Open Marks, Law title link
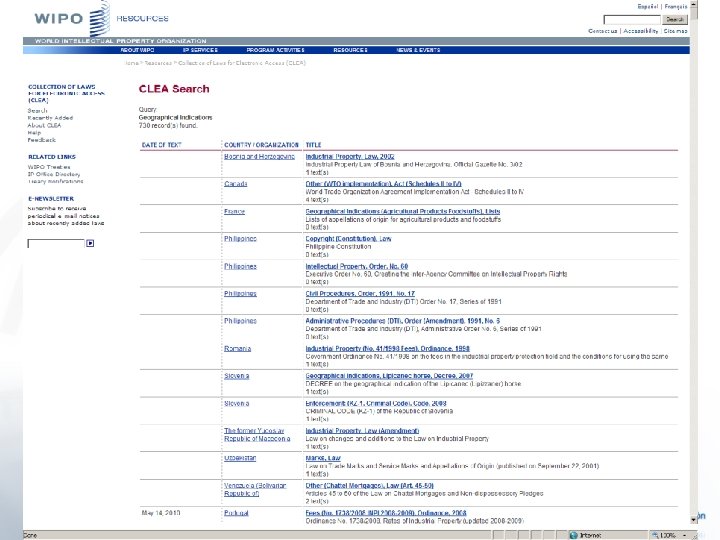 [323, 458]
